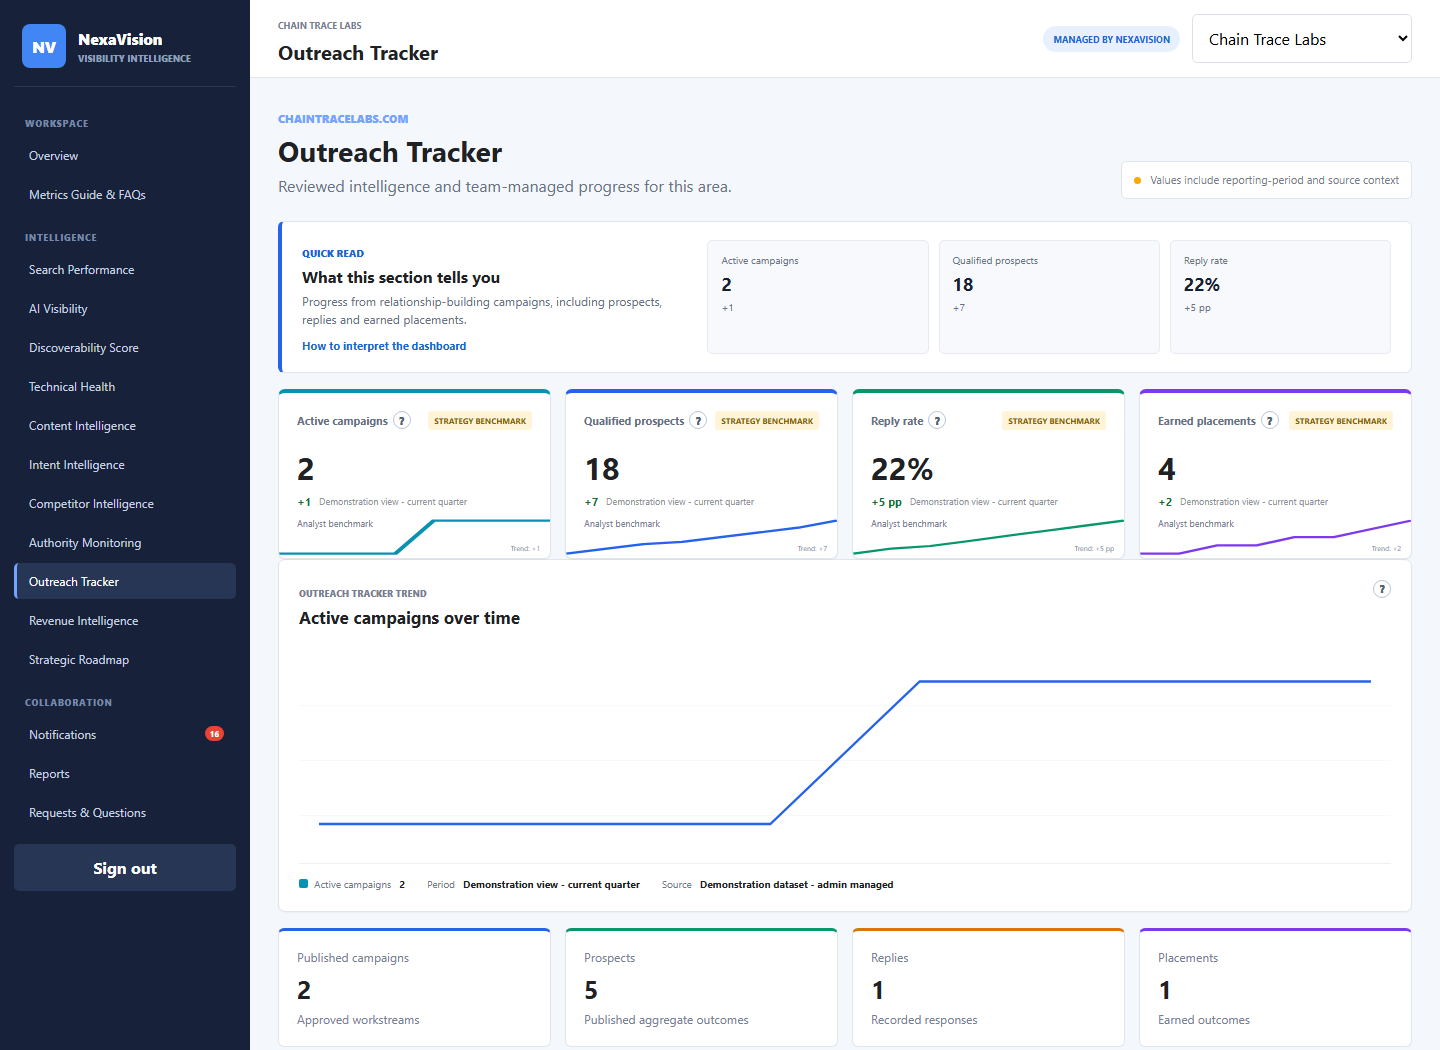Viewport: 1440px width, 1050px height.
Task: Open help icon beside Active campaigns card
Action: 402,421
